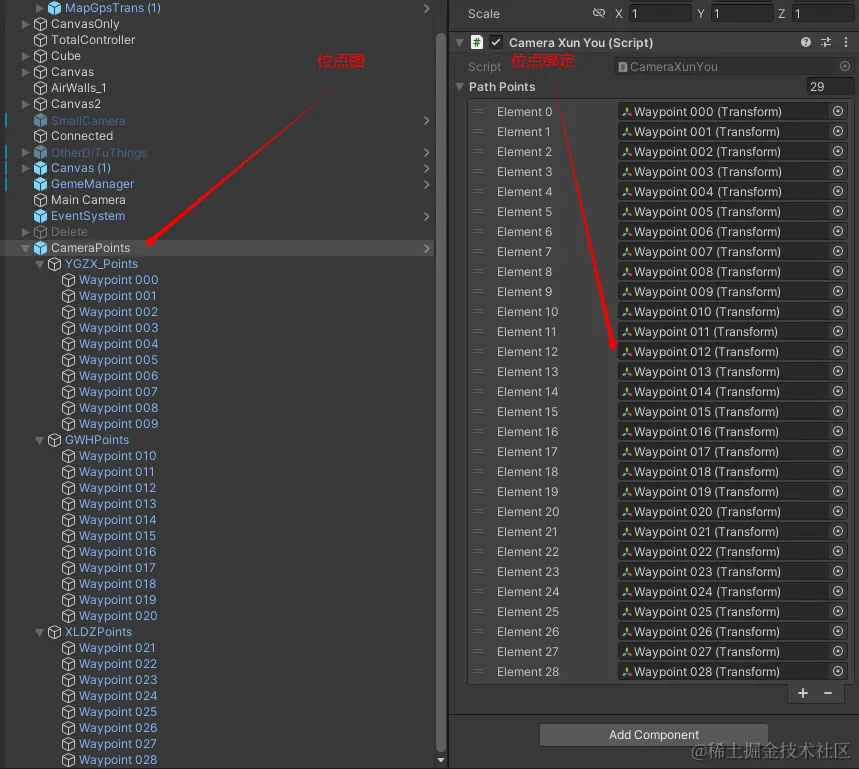
Task: Disable the Camera Xun You script checkbox
Action: point(496,42)
